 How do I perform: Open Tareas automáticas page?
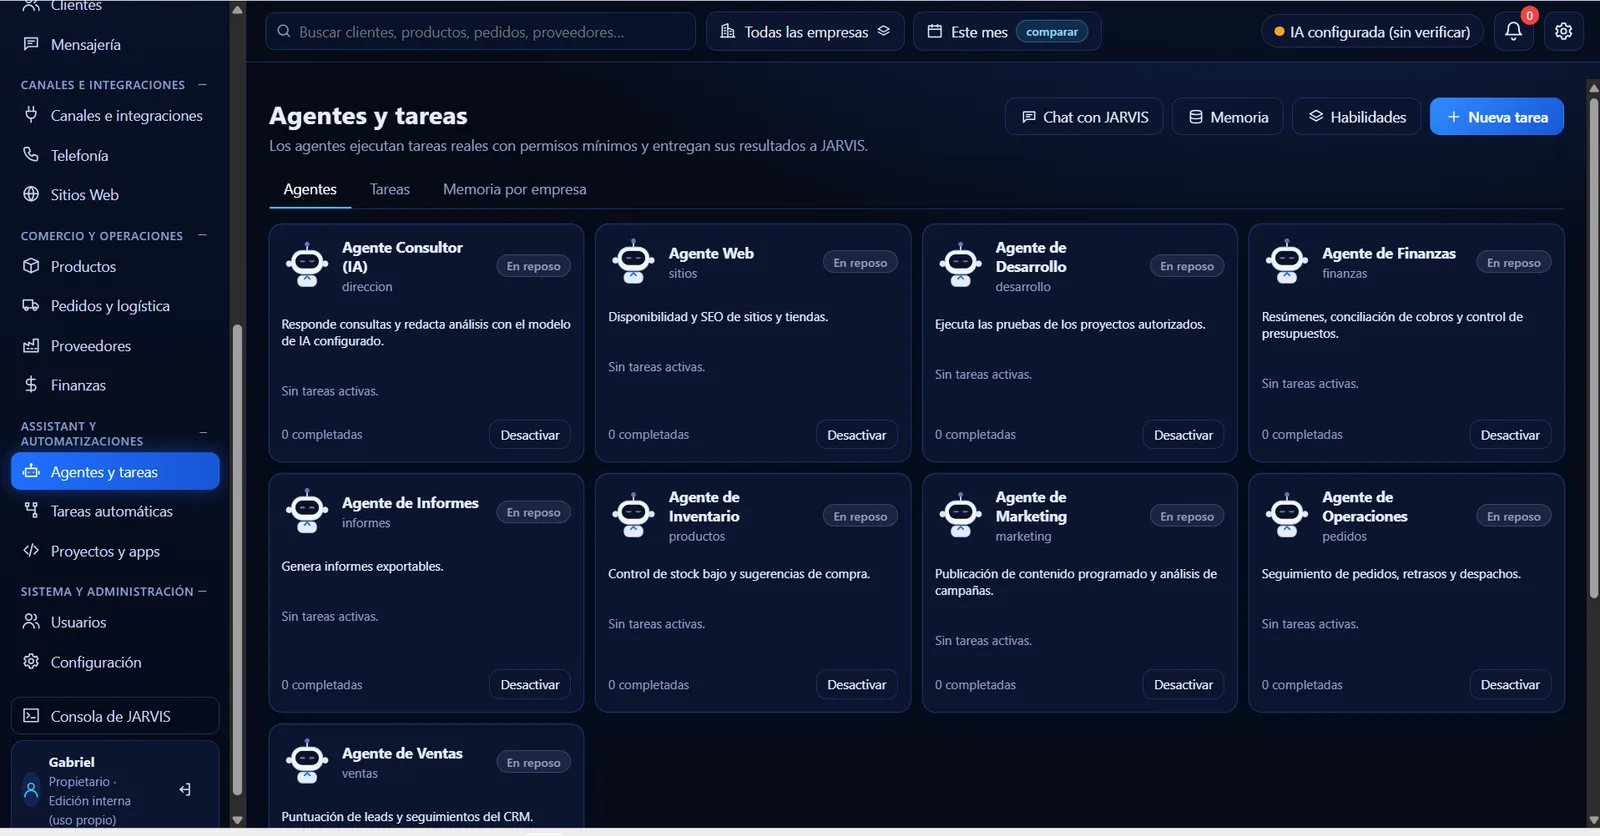pos(115,511)
